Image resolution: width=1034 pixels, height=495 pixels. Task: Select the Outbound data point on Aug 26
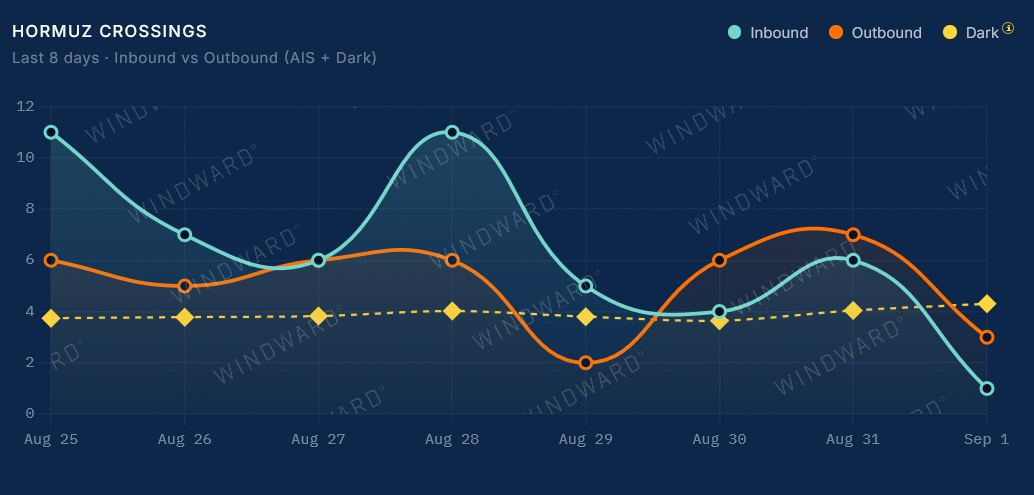tap(185, 286)
